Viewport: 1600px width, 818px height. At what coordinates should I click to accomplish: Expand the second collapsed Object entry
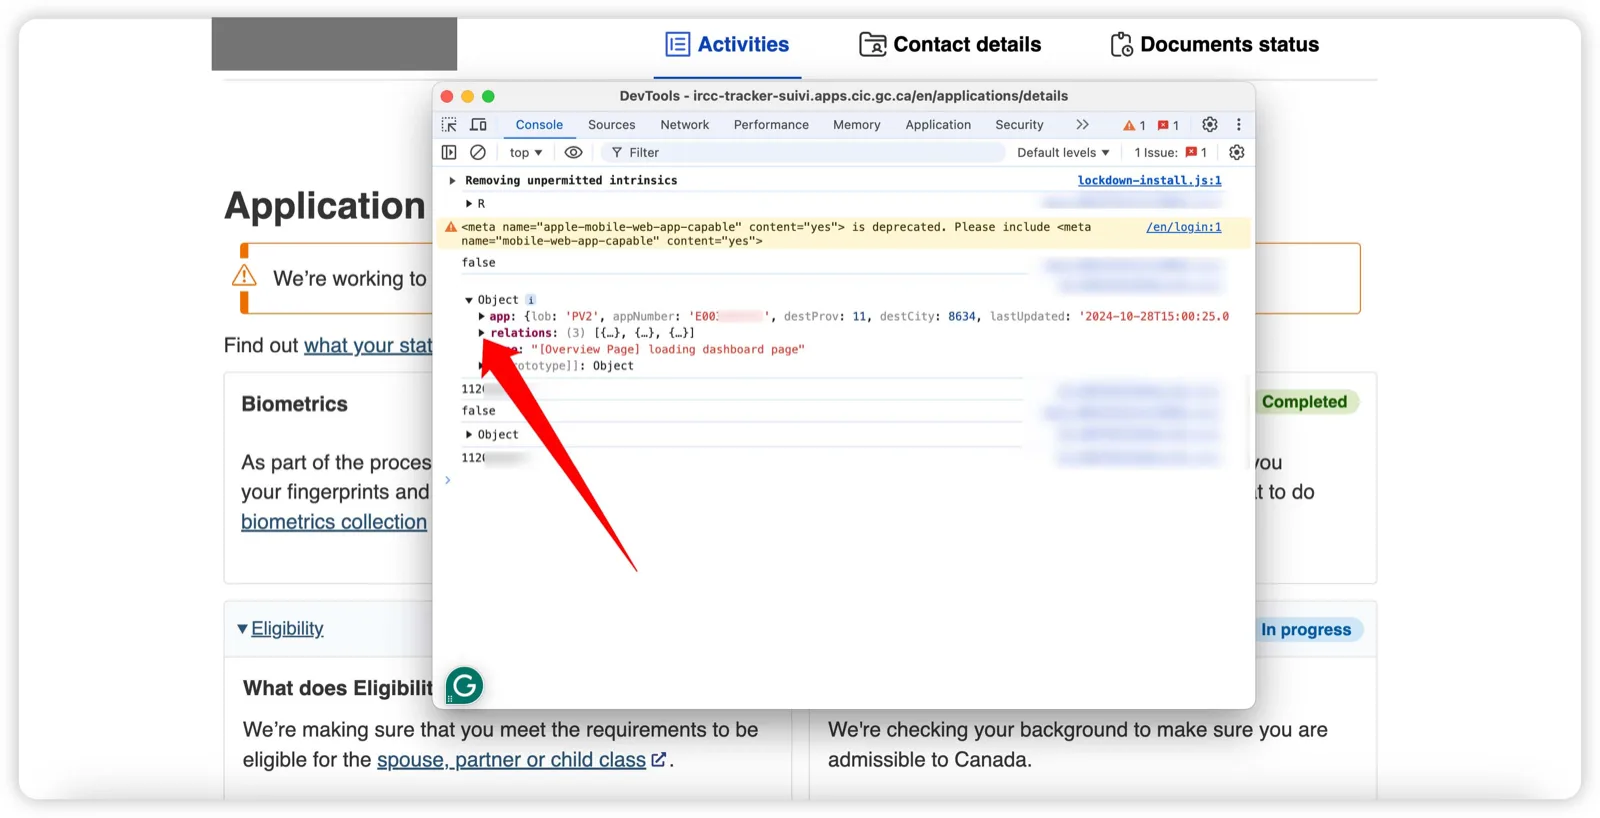click(469, 435)
